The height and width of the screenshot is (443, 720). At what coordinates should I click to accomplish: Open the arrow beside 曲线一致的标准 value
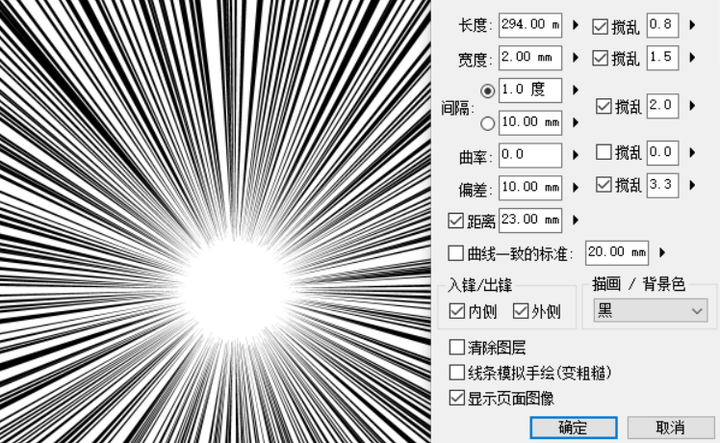(x=662, y=252)
